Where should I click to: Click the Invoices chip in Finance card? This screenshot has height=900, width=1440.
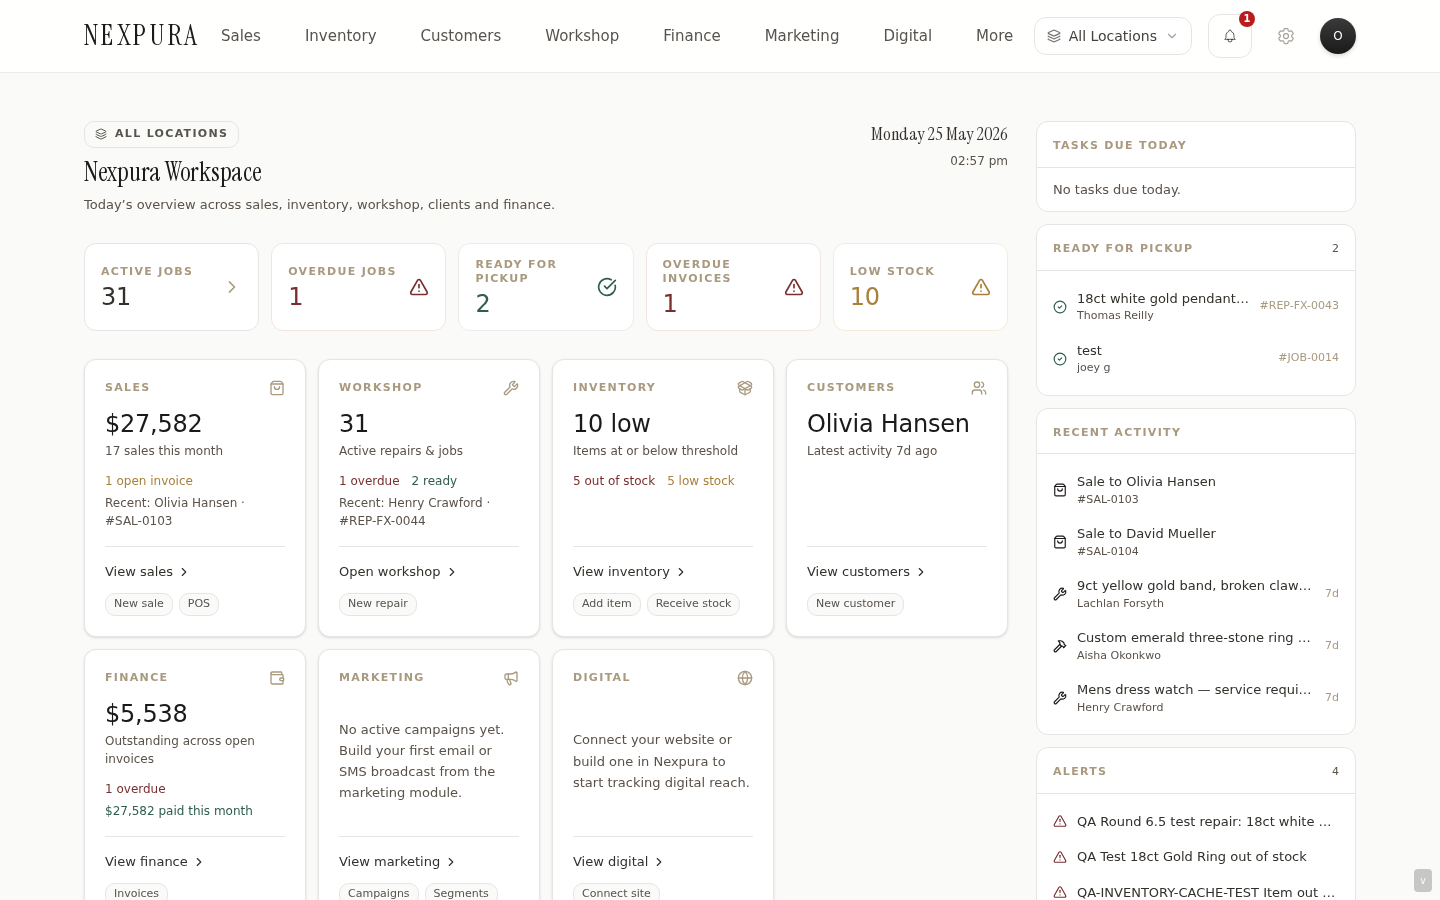click(x=137, y=892)
